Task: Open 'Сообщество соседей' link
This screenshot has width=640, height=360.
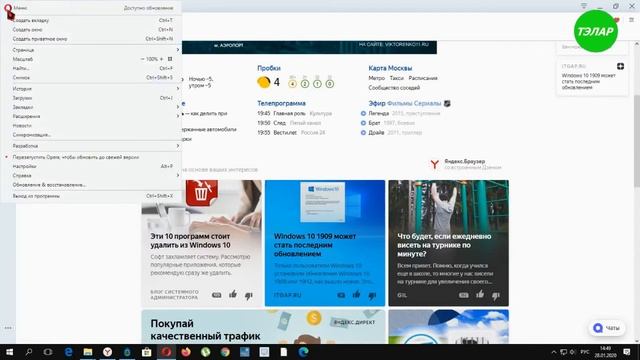Action: tap(394, 88)
